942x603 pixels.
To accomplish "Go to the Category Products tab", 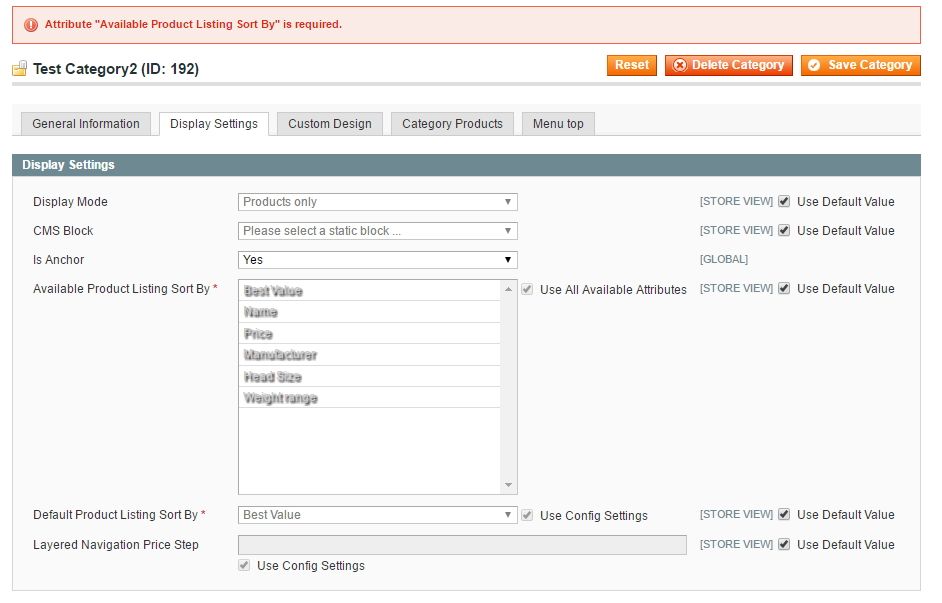I will pyautogui.click(x=452, y=124).
